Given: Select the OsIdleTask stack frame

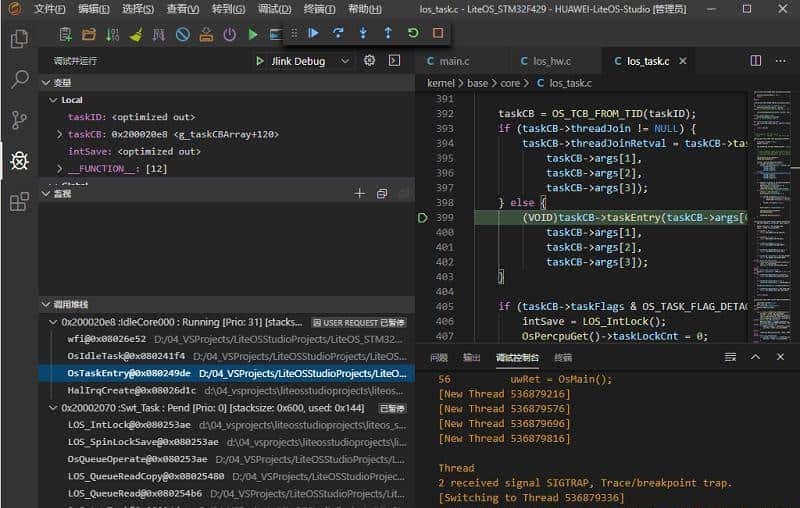Looking at the screenshot, I should point(227,356).
